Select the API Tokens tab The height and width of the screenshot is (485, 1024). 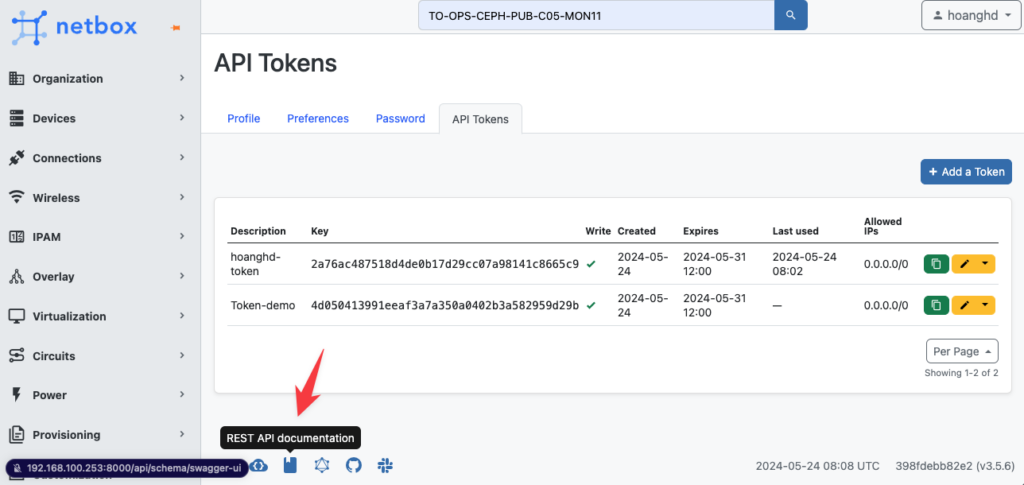[480, 119]
